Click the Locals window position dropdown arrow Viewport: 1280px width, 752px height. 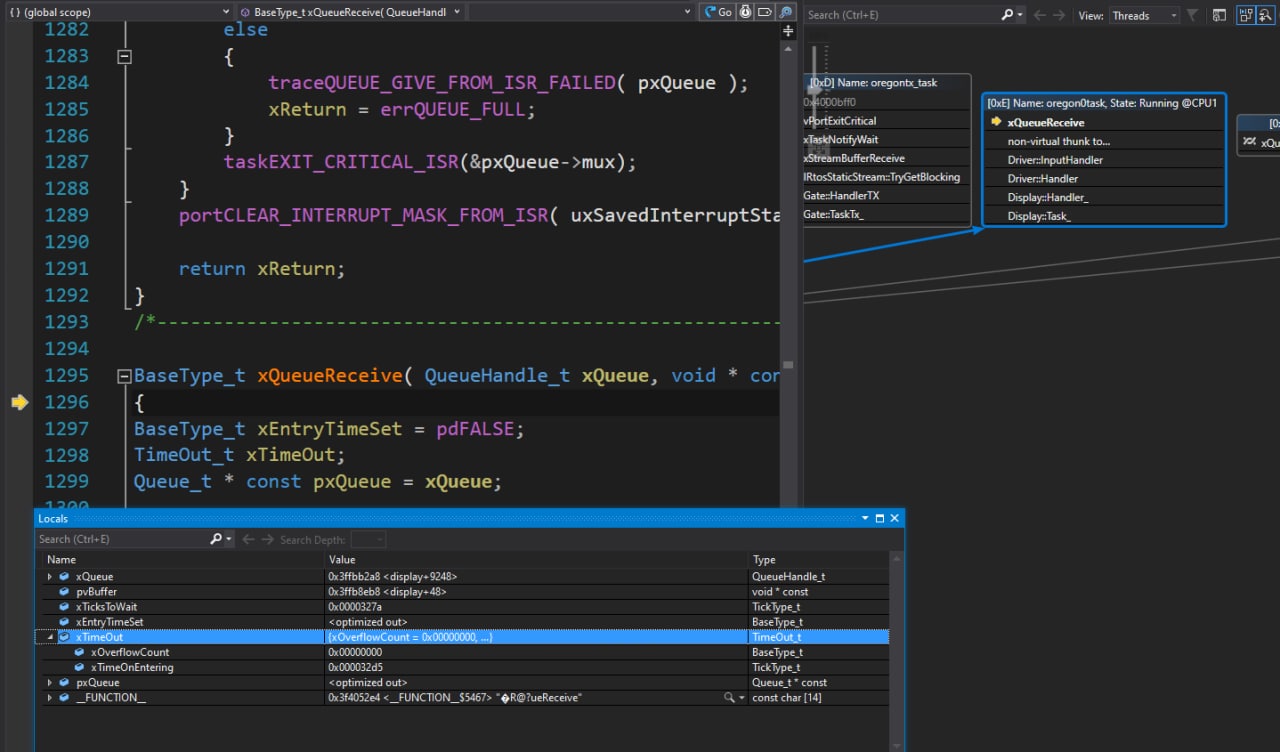click(865, 518)
